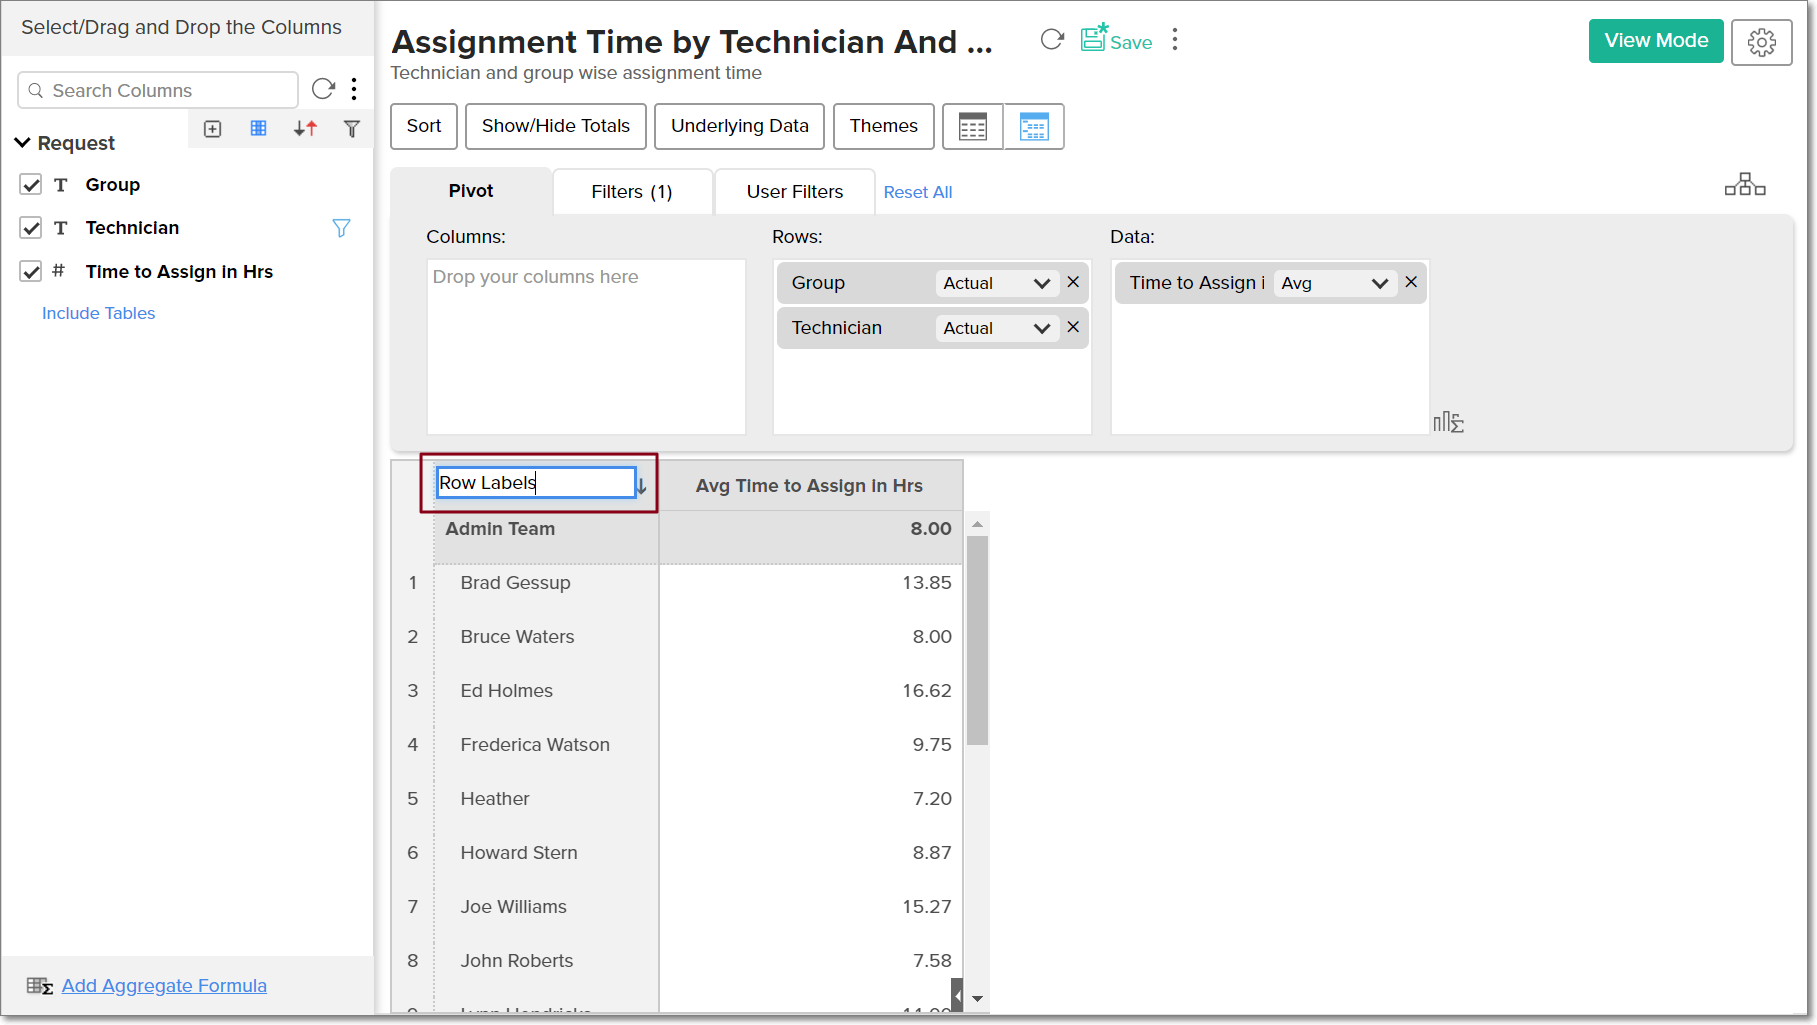Switch to the Filters (1) tab

coord(631,192)
